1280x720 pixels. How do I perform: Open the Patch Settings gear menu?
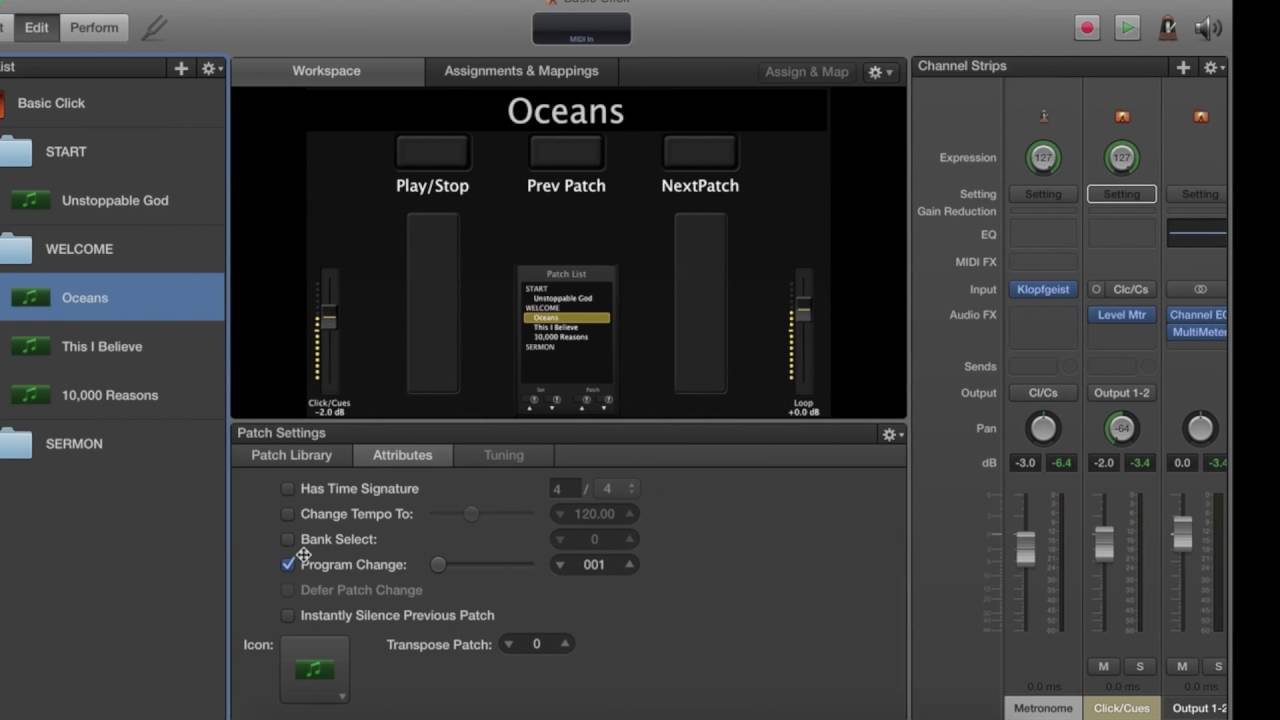892,434
